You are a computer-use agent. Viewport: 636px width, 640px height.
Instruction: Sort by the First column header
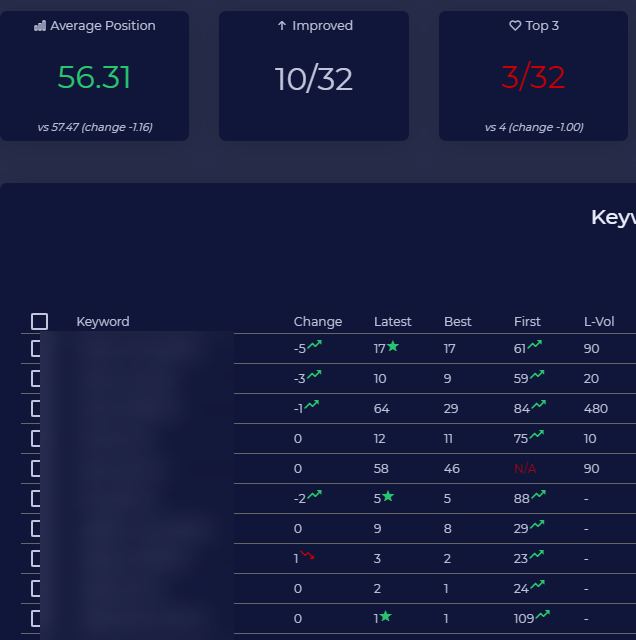[x=527, y=322]
